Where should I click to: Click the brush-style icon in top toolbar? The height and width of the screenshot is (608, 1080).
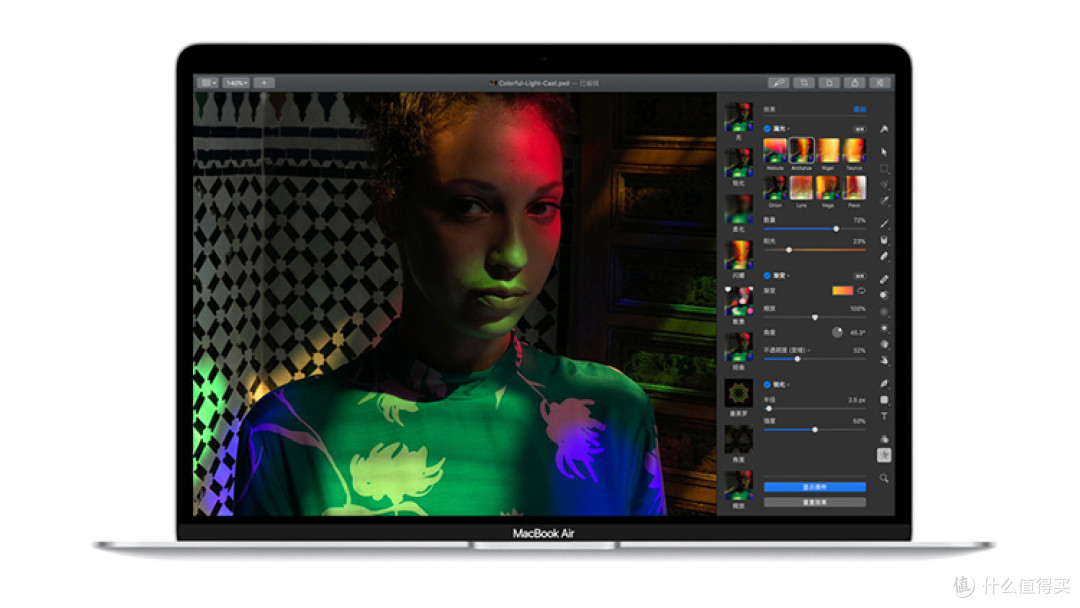[778, 83]
